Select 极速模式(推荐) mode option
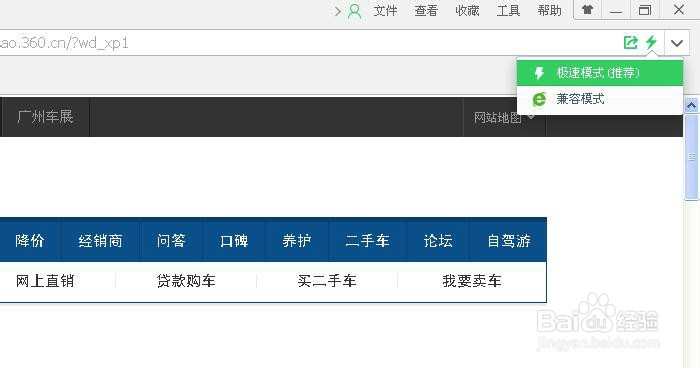This screenshot has height=368, width=700. [x=600, y=73]
